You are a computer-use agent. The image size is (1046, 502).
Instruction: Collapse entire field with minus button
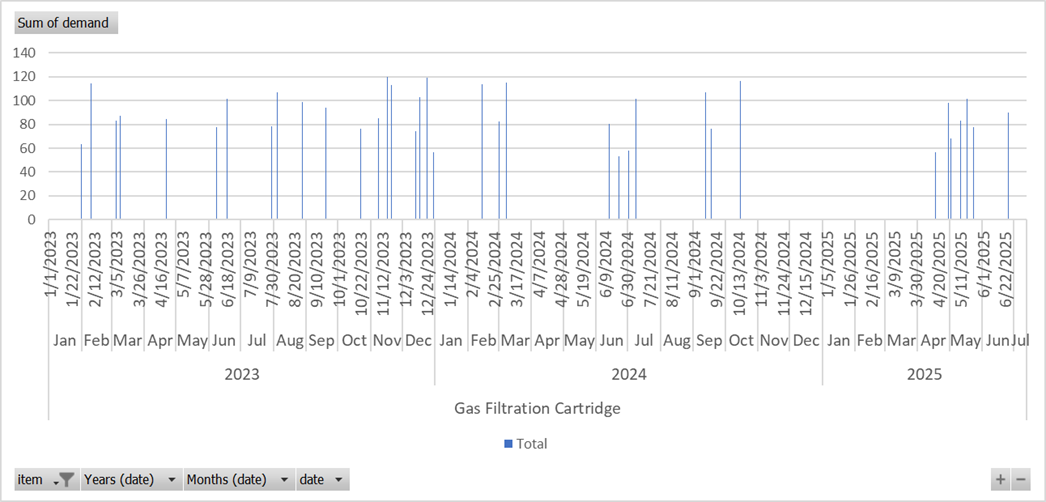1020,480
